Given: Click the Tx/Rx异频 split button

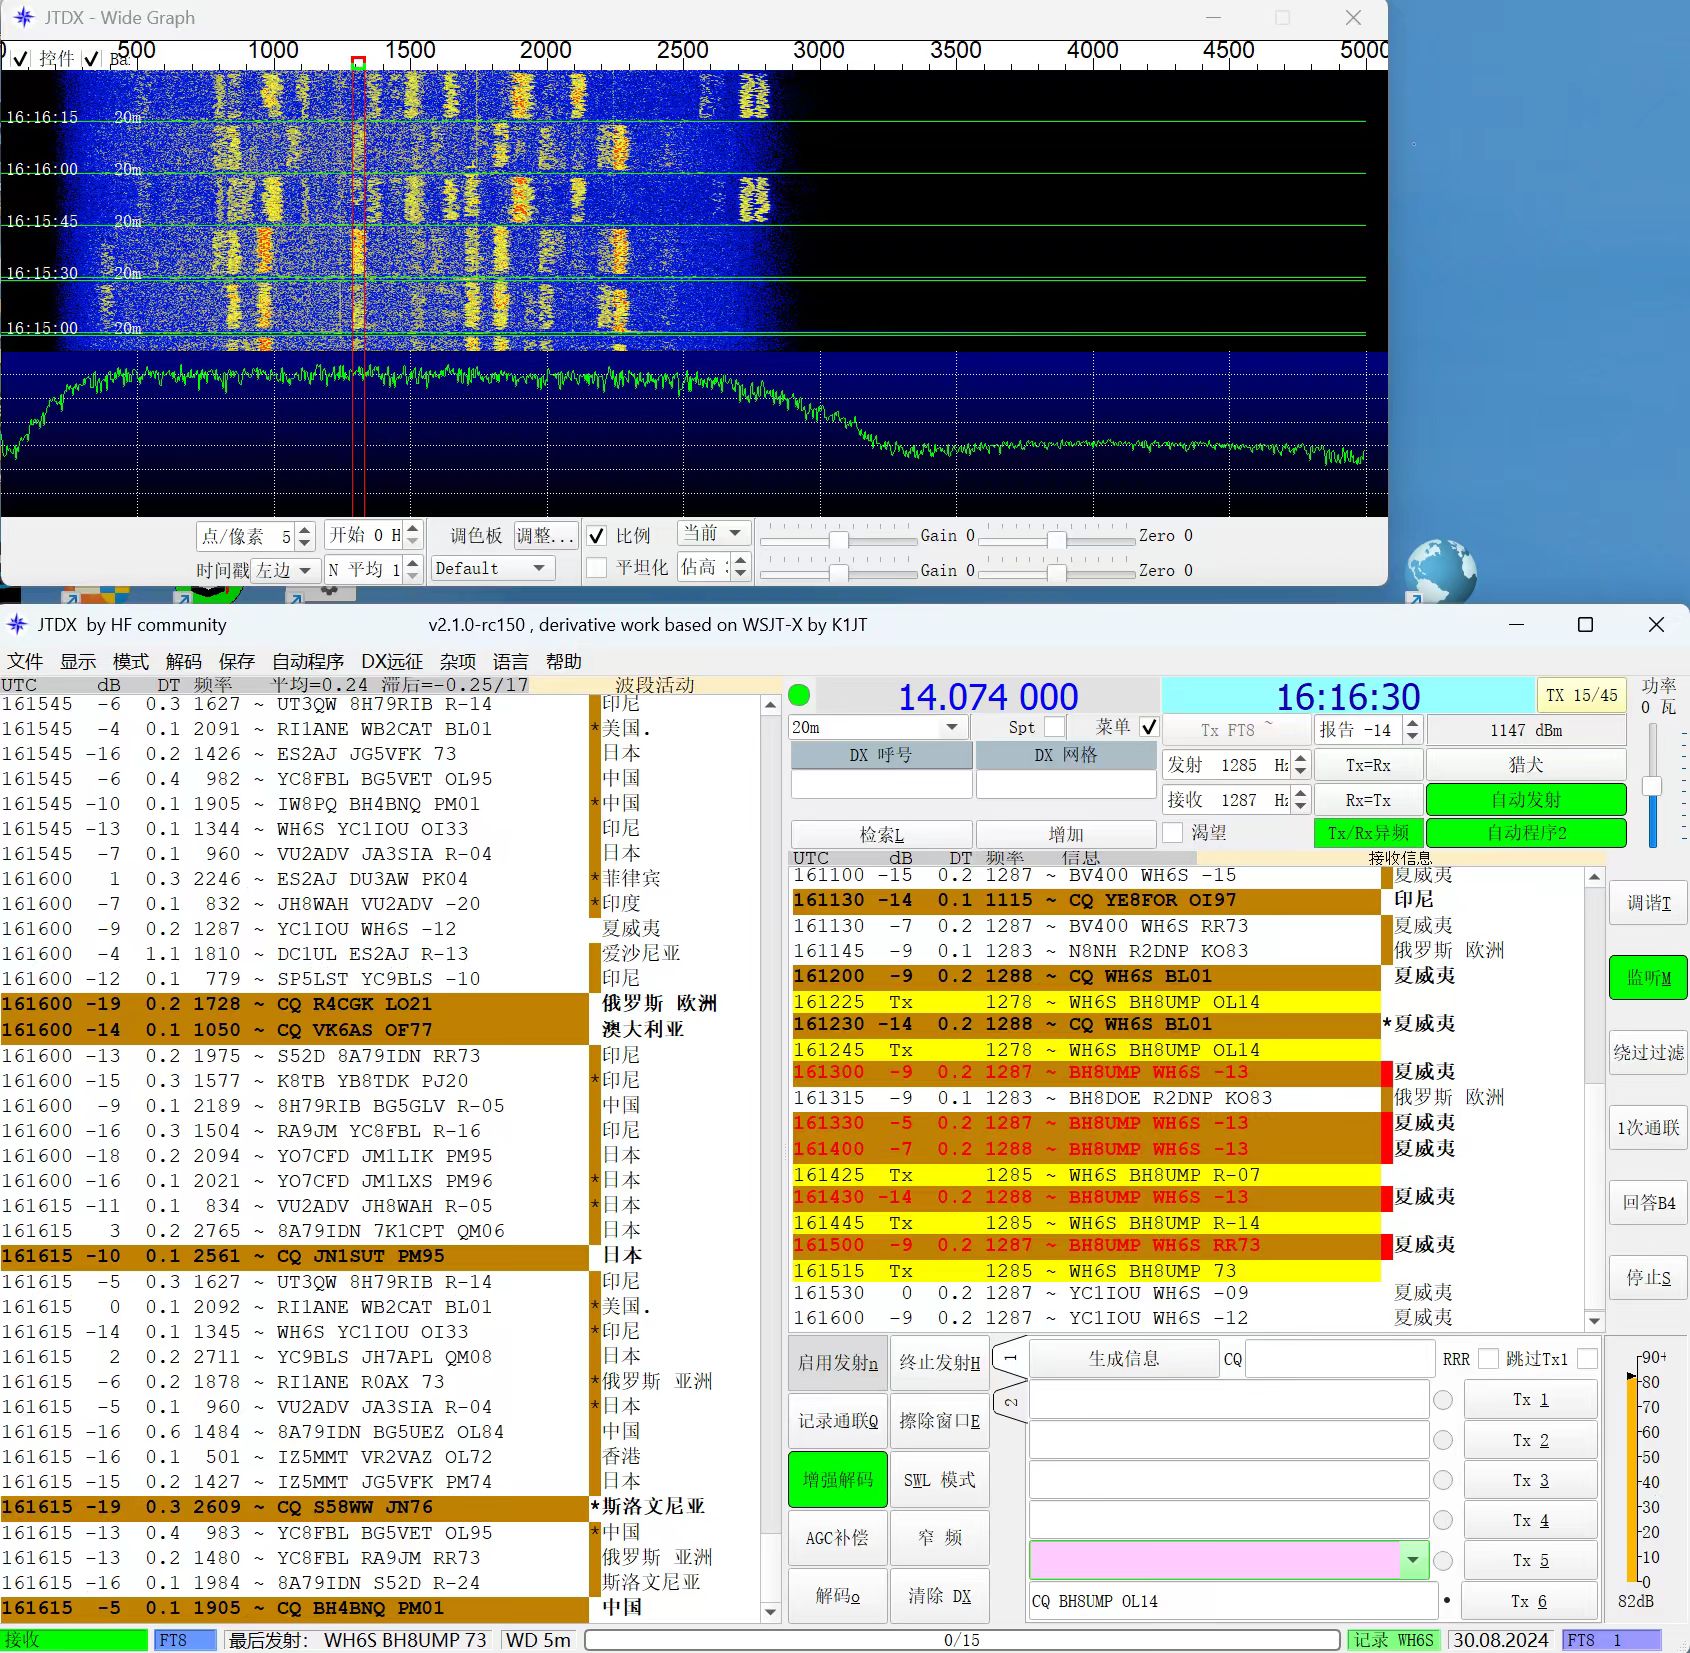Looking at the screenshot, I should (x=1368, y=833).
